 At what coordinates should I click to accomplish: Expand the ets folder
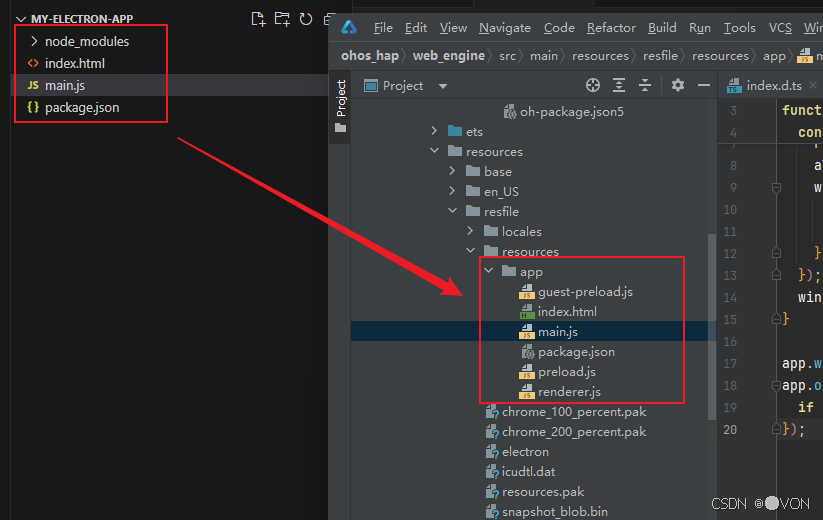[434, 131]
